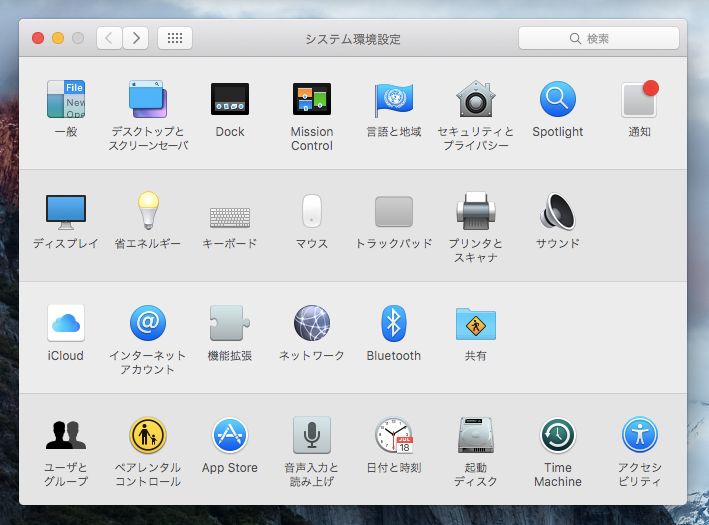Open 通知 notifications icon
The width and height of the screenshot is (709, 525).
(x=639, y=99)
